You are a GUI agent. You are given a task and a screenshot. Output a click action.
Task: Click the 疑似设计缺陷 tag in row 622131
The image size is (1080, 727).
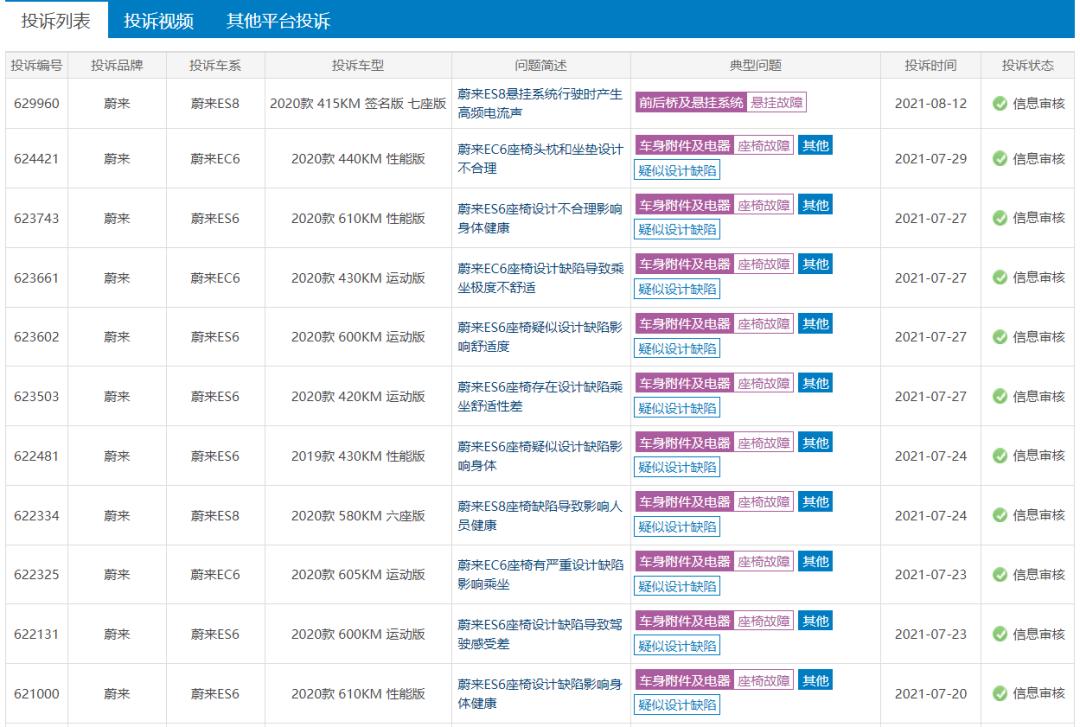click(x=677, y=646)
